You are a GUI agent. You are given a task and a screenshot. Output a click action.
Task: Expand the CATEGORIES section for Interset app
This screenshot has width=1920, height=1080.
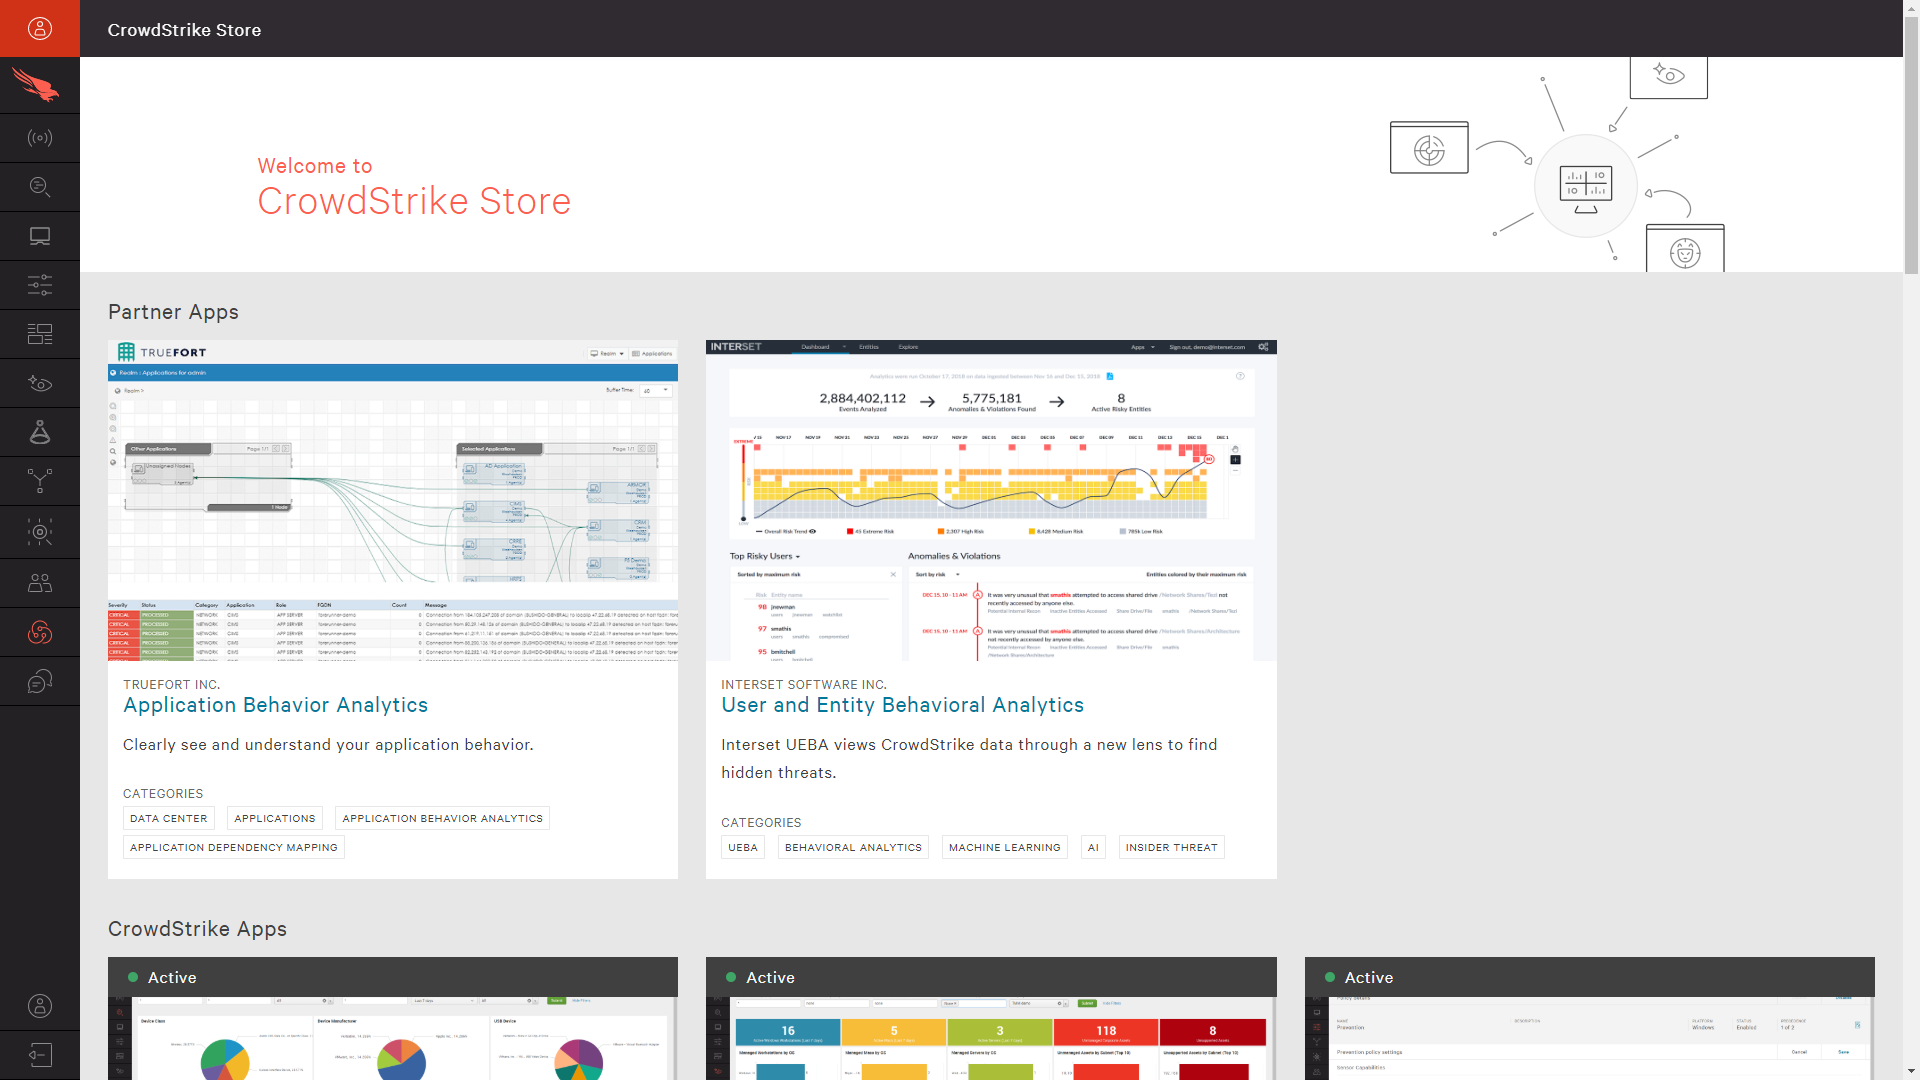(762, 823)
